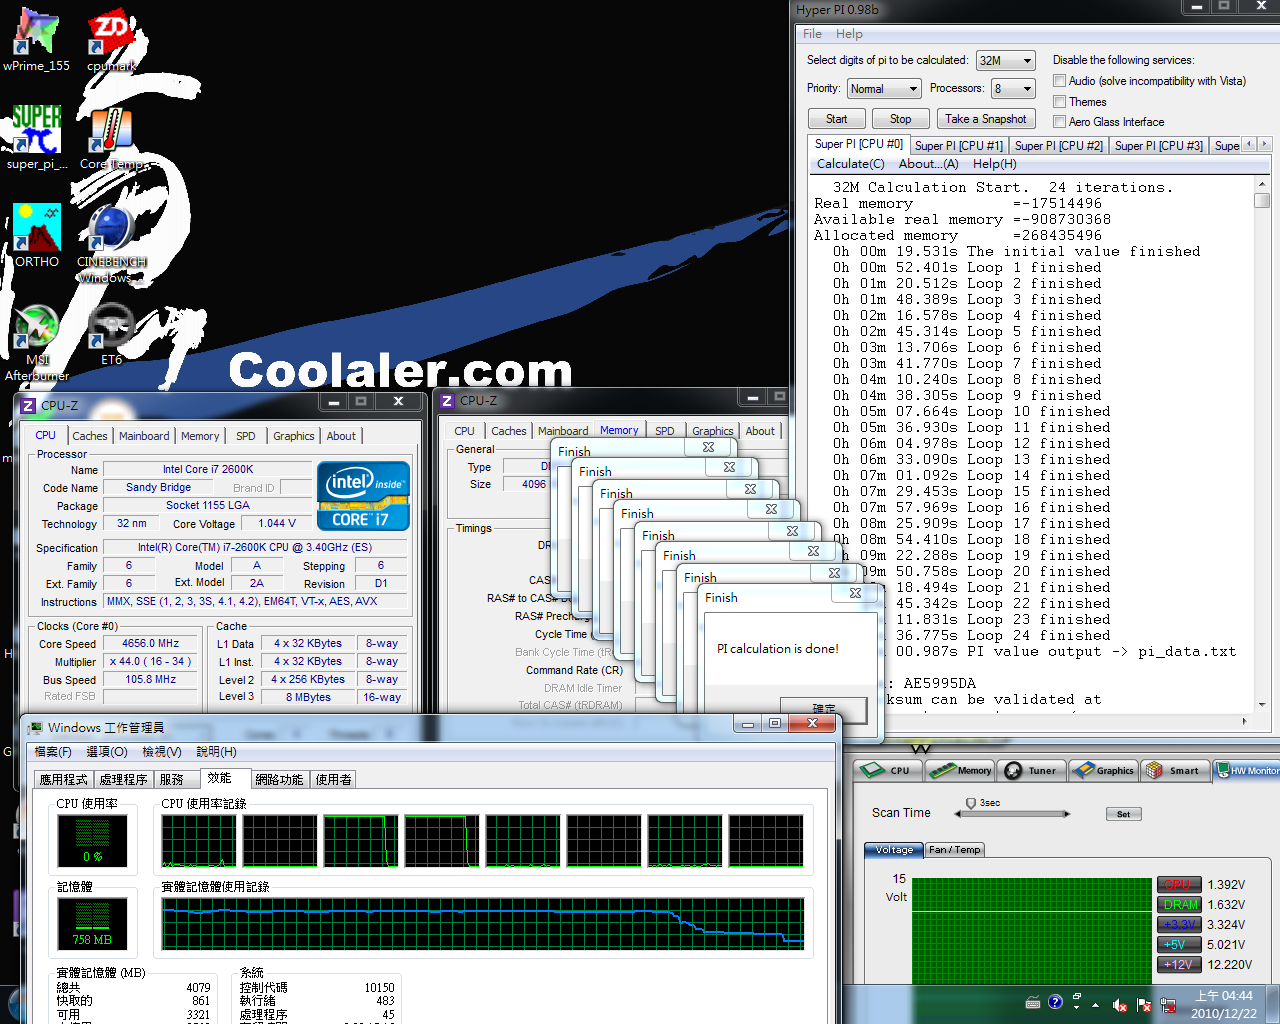Open the 檔案(F) menu in Task Manager
1280x1024 pixels.
click(x=53, y=752)
